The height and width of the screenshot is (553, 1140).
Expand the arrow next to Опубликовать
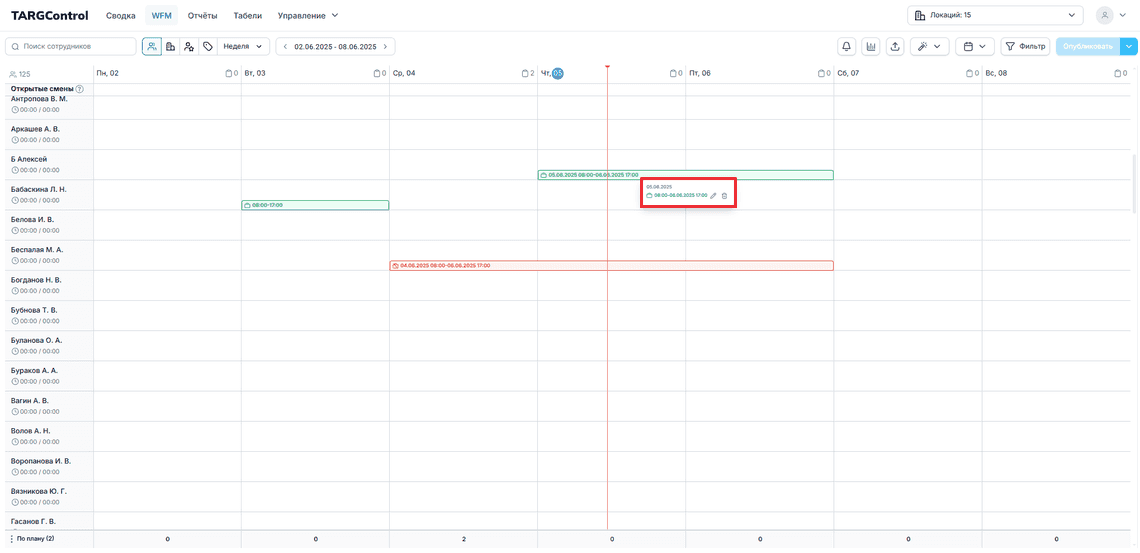click(x=1128, y=47)
